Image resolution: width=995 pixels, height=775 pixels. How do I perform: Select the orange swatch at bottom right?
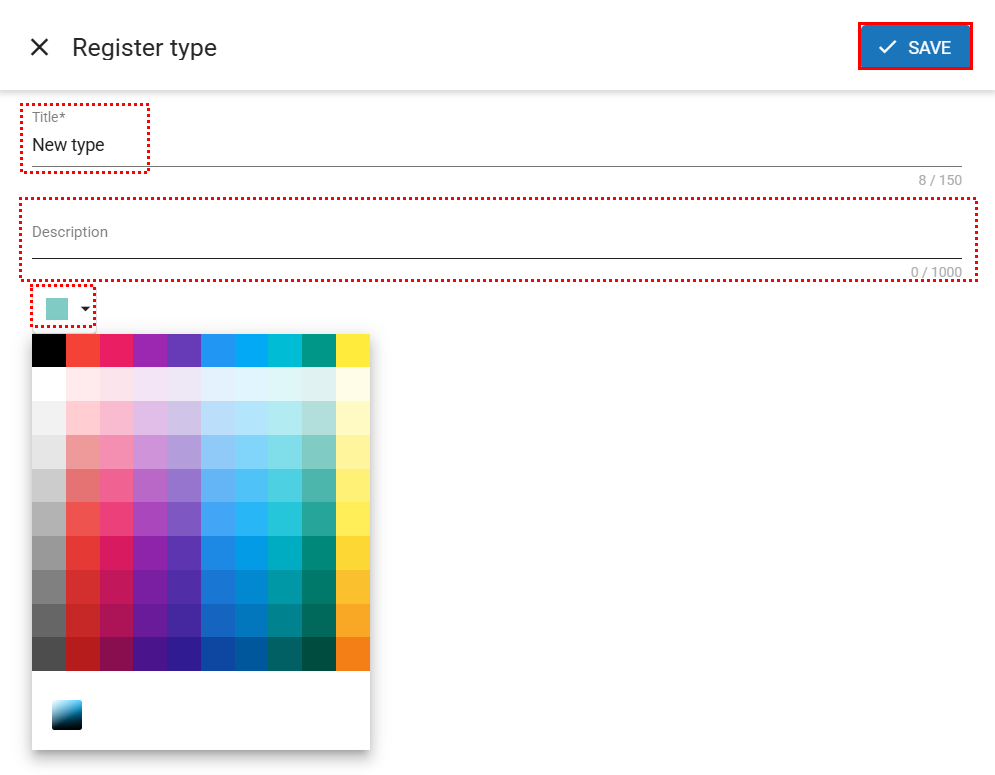click(353, 654)
